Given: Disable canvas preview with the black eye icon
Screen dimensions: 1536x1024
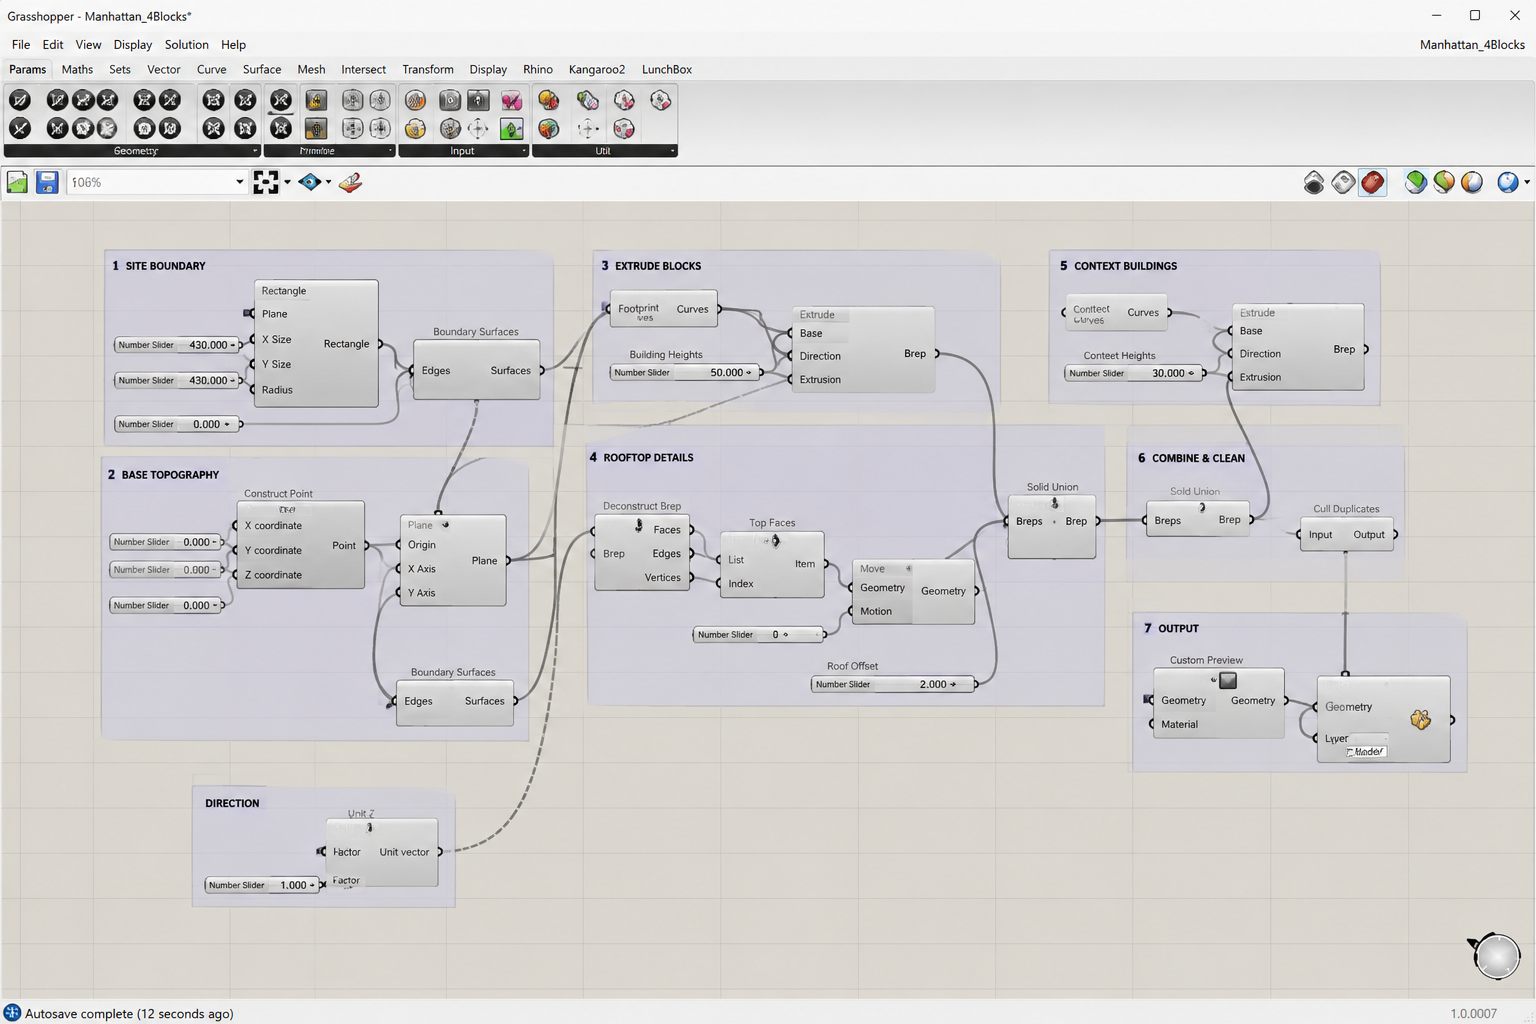Looking at the screenshot, I should click(x=1314, y=182).
